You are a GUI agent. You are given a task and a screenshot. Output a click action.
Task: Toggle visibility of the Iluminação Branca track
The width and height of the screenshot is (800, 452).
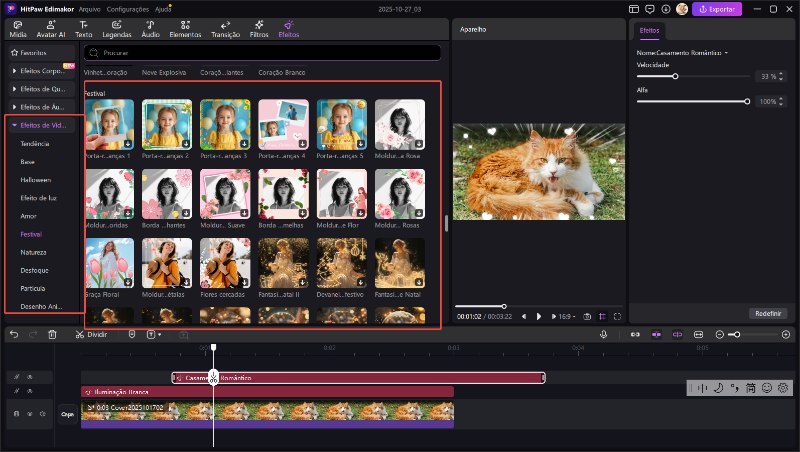click(30, 391)
